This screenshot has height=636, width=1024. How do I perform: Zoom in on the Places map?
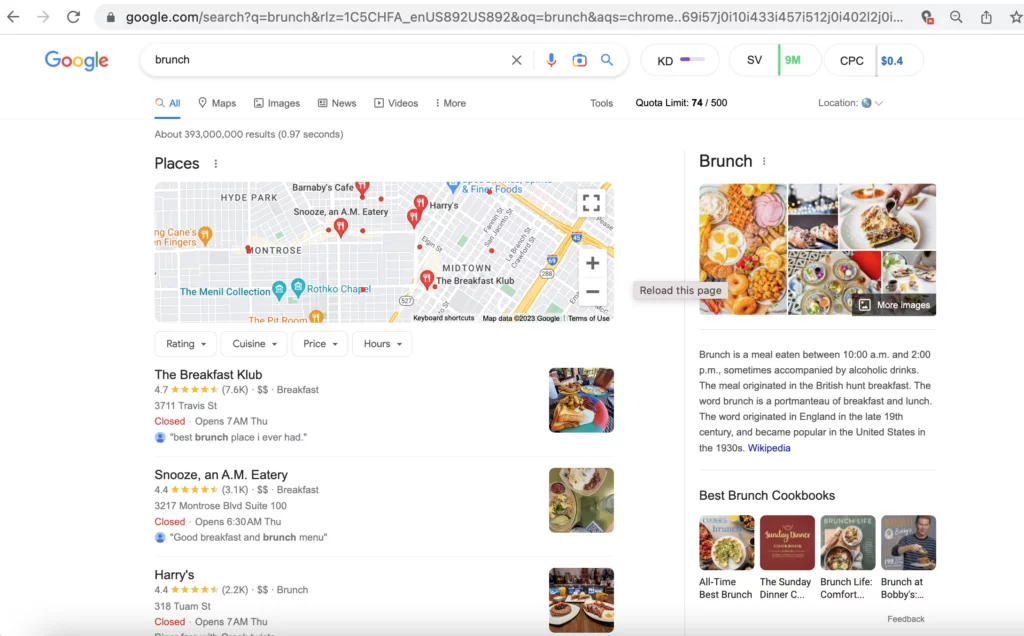click(x=592, y=263)
